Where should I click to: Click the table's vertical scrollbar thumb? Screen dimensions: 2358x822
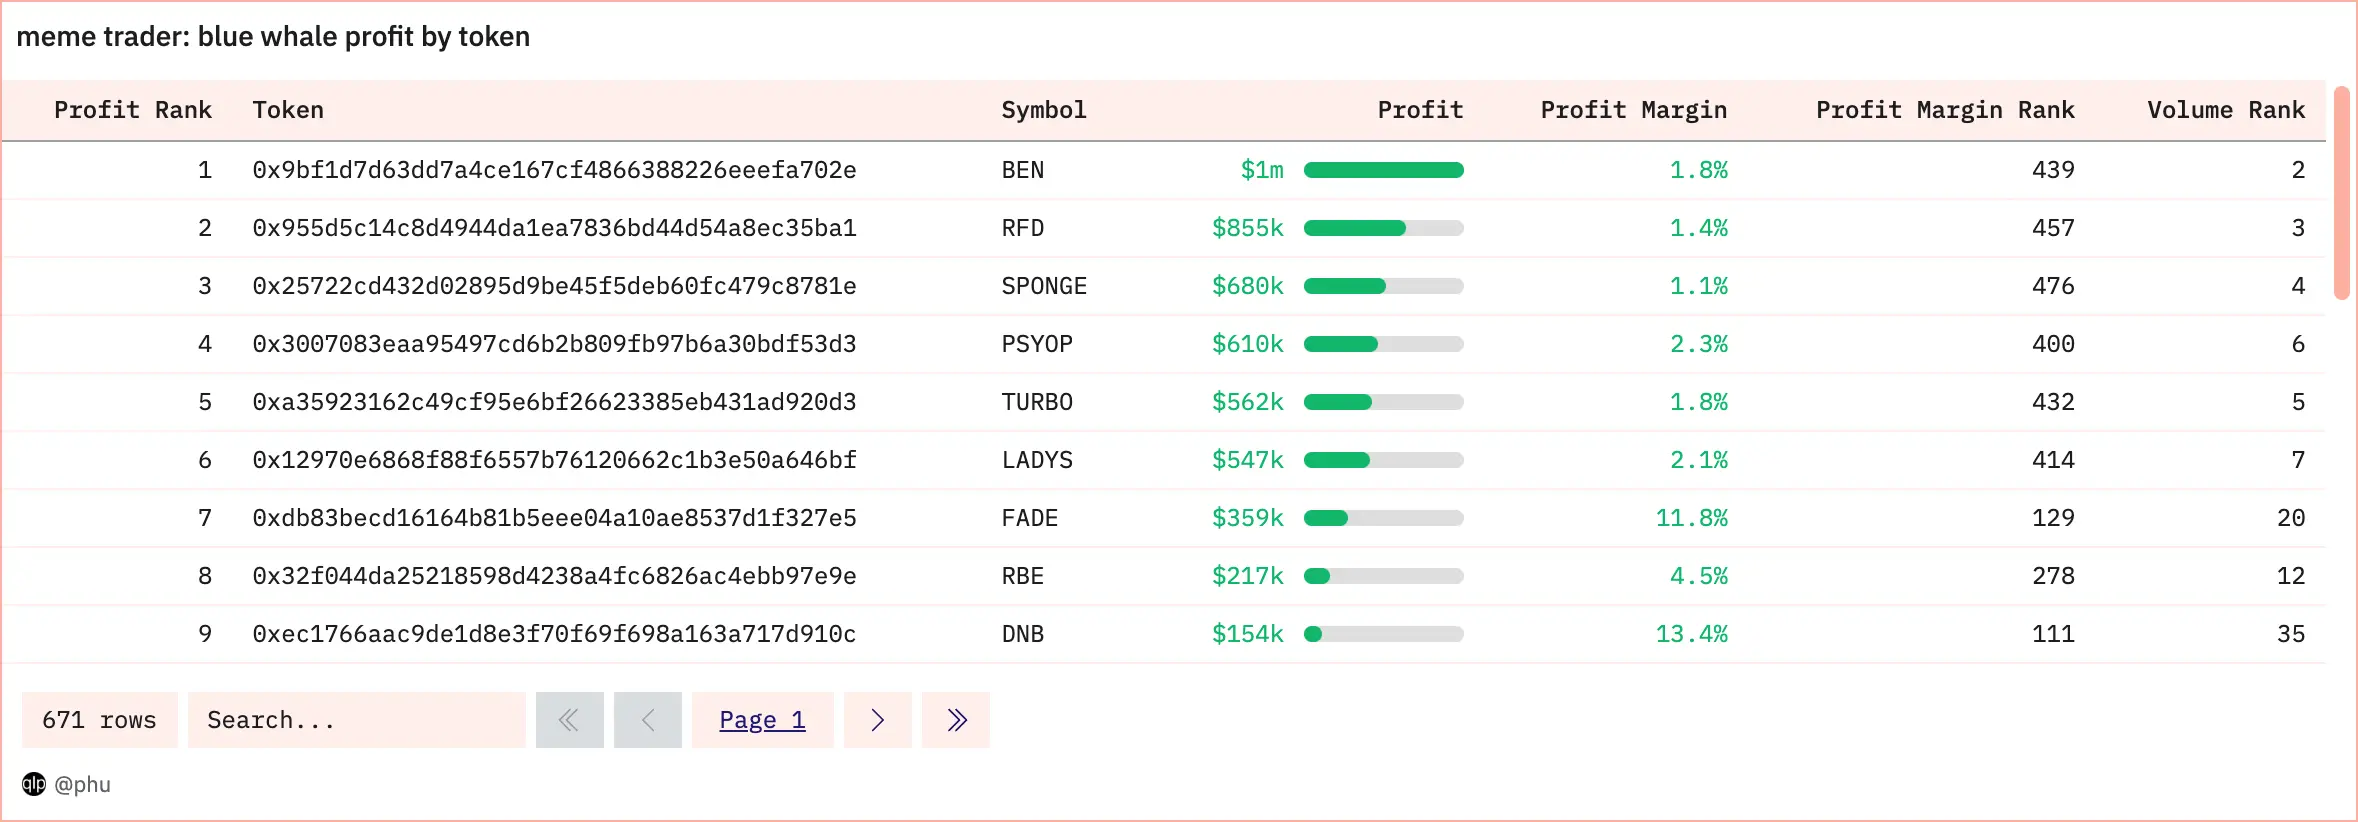(2341, 192)
